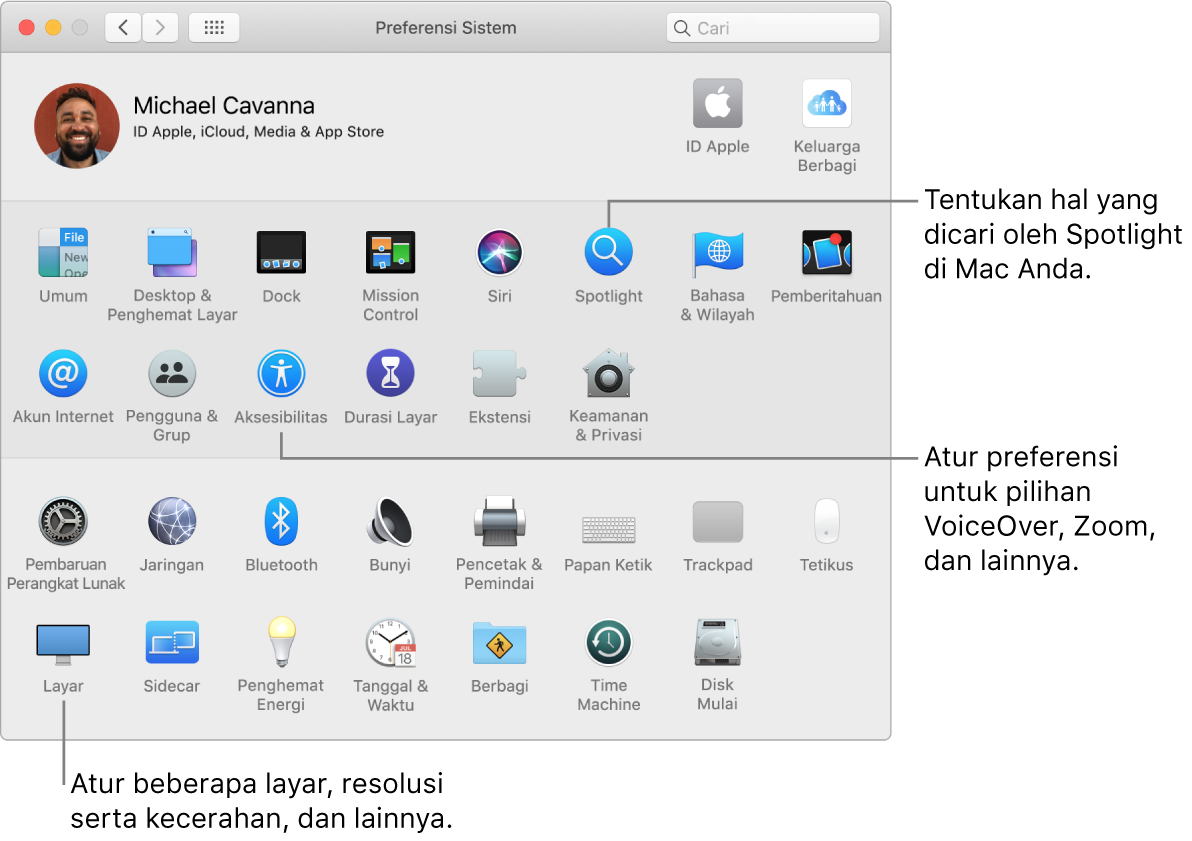Open Durasi Layar preferences
Viewport: 1192px width, 841px height.
point(390,374)
